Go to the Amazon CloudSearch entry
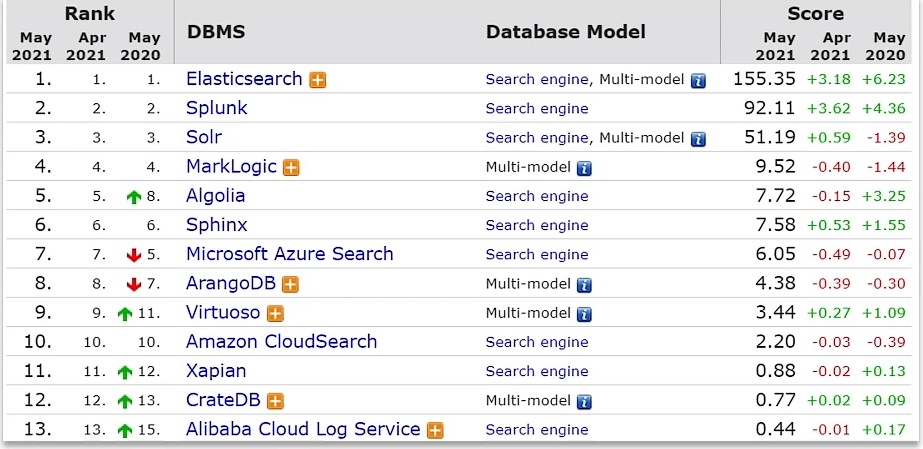The height and width of the screenshot is (449, 923). point(281,342)
